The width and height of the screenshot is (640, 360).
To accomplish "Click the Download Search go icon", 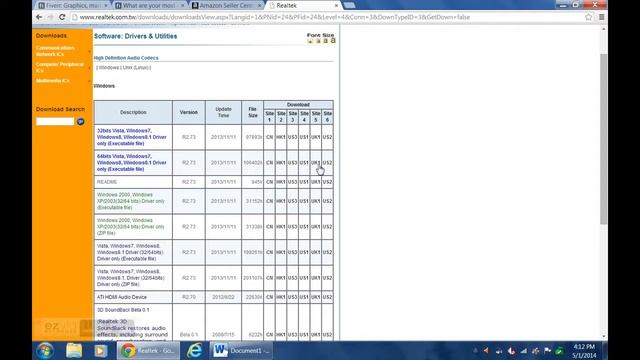I will tap(81, 122).
